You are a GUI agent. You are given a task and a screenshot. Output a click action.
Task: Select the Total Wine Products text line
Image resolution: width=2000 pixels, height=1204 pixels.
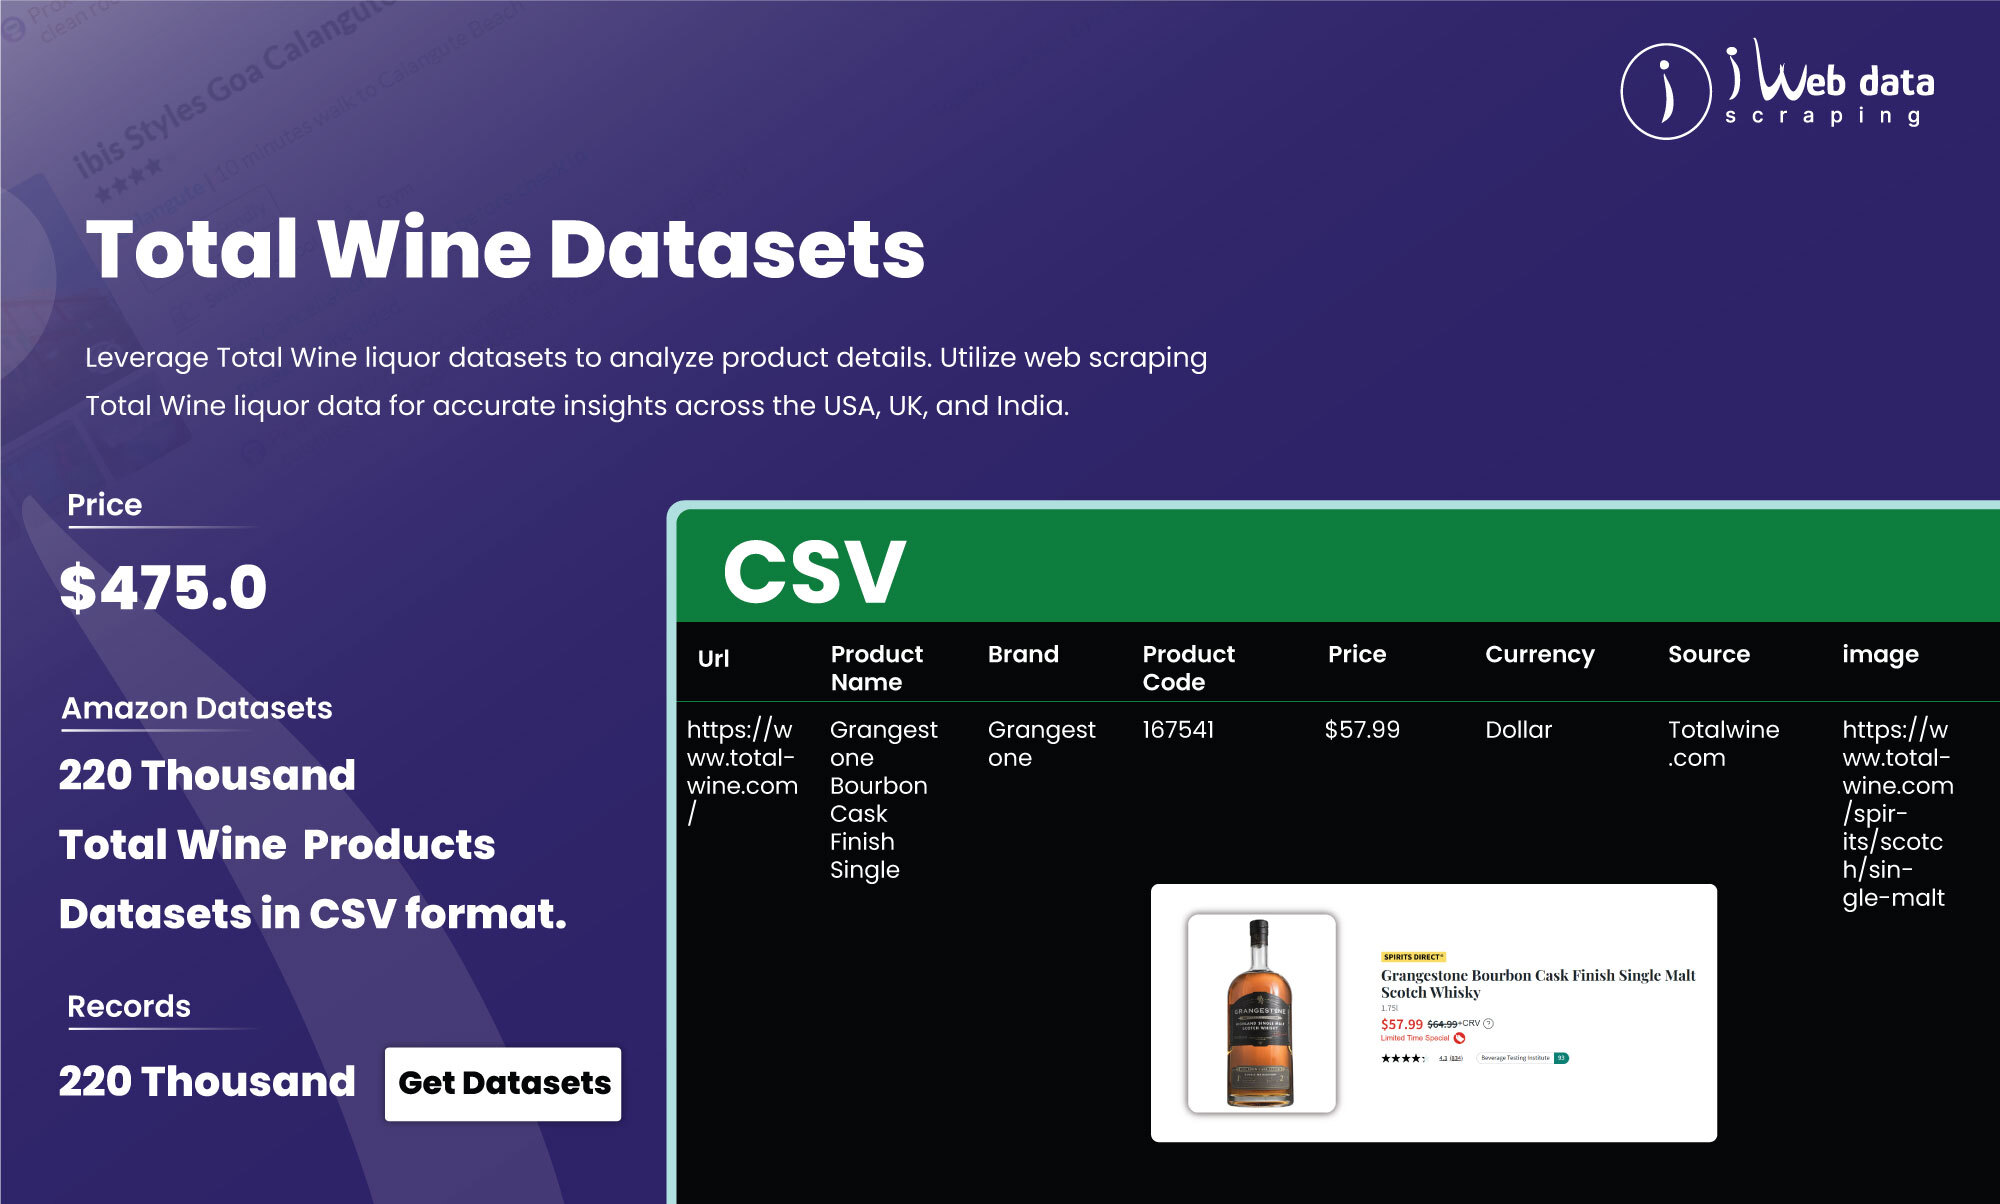pos(277,845)
